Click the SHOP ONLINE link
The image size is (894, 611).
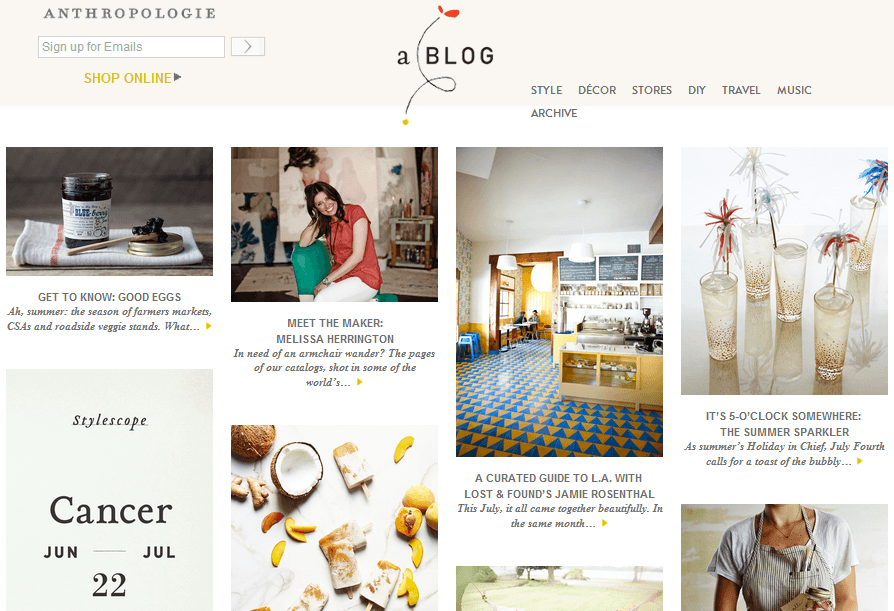click(128, 78)
